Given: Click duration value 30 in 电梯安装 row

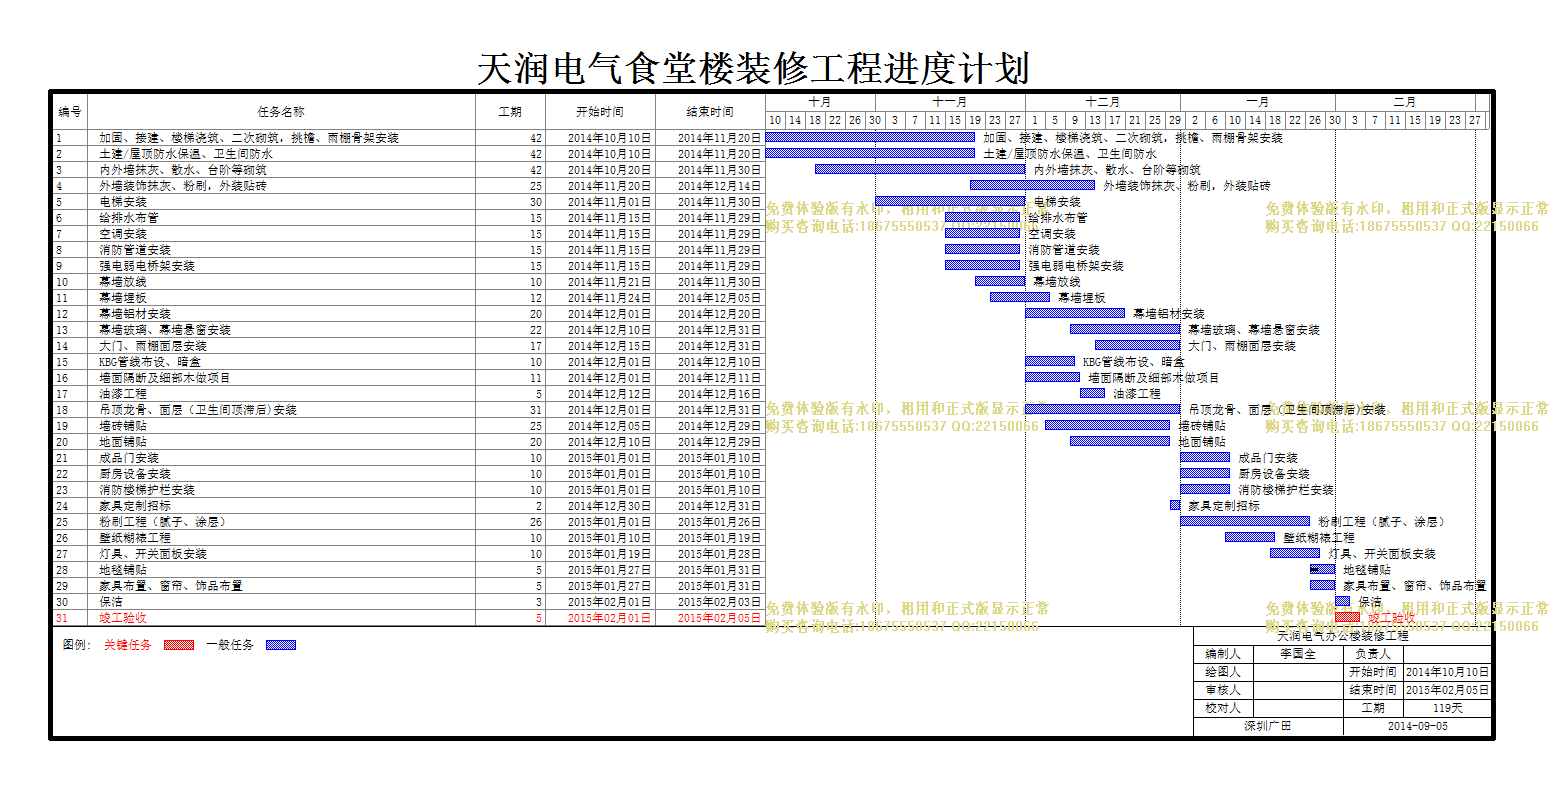Looking at the screenshot, I should tap(536, 202).
